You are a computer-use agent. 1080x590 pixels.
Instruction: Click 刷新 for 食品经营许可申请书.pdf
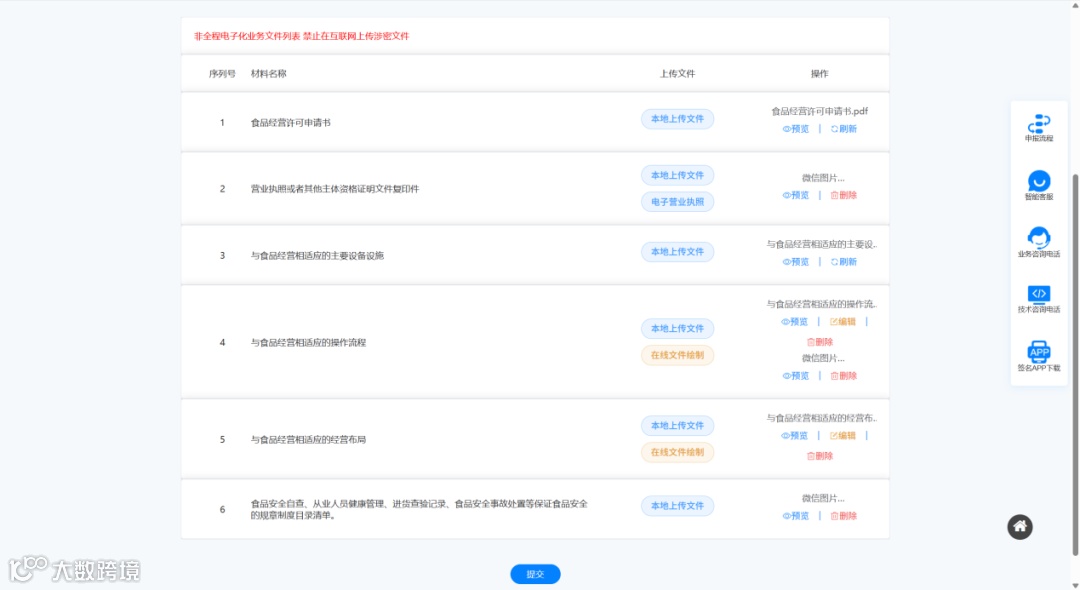843,129
